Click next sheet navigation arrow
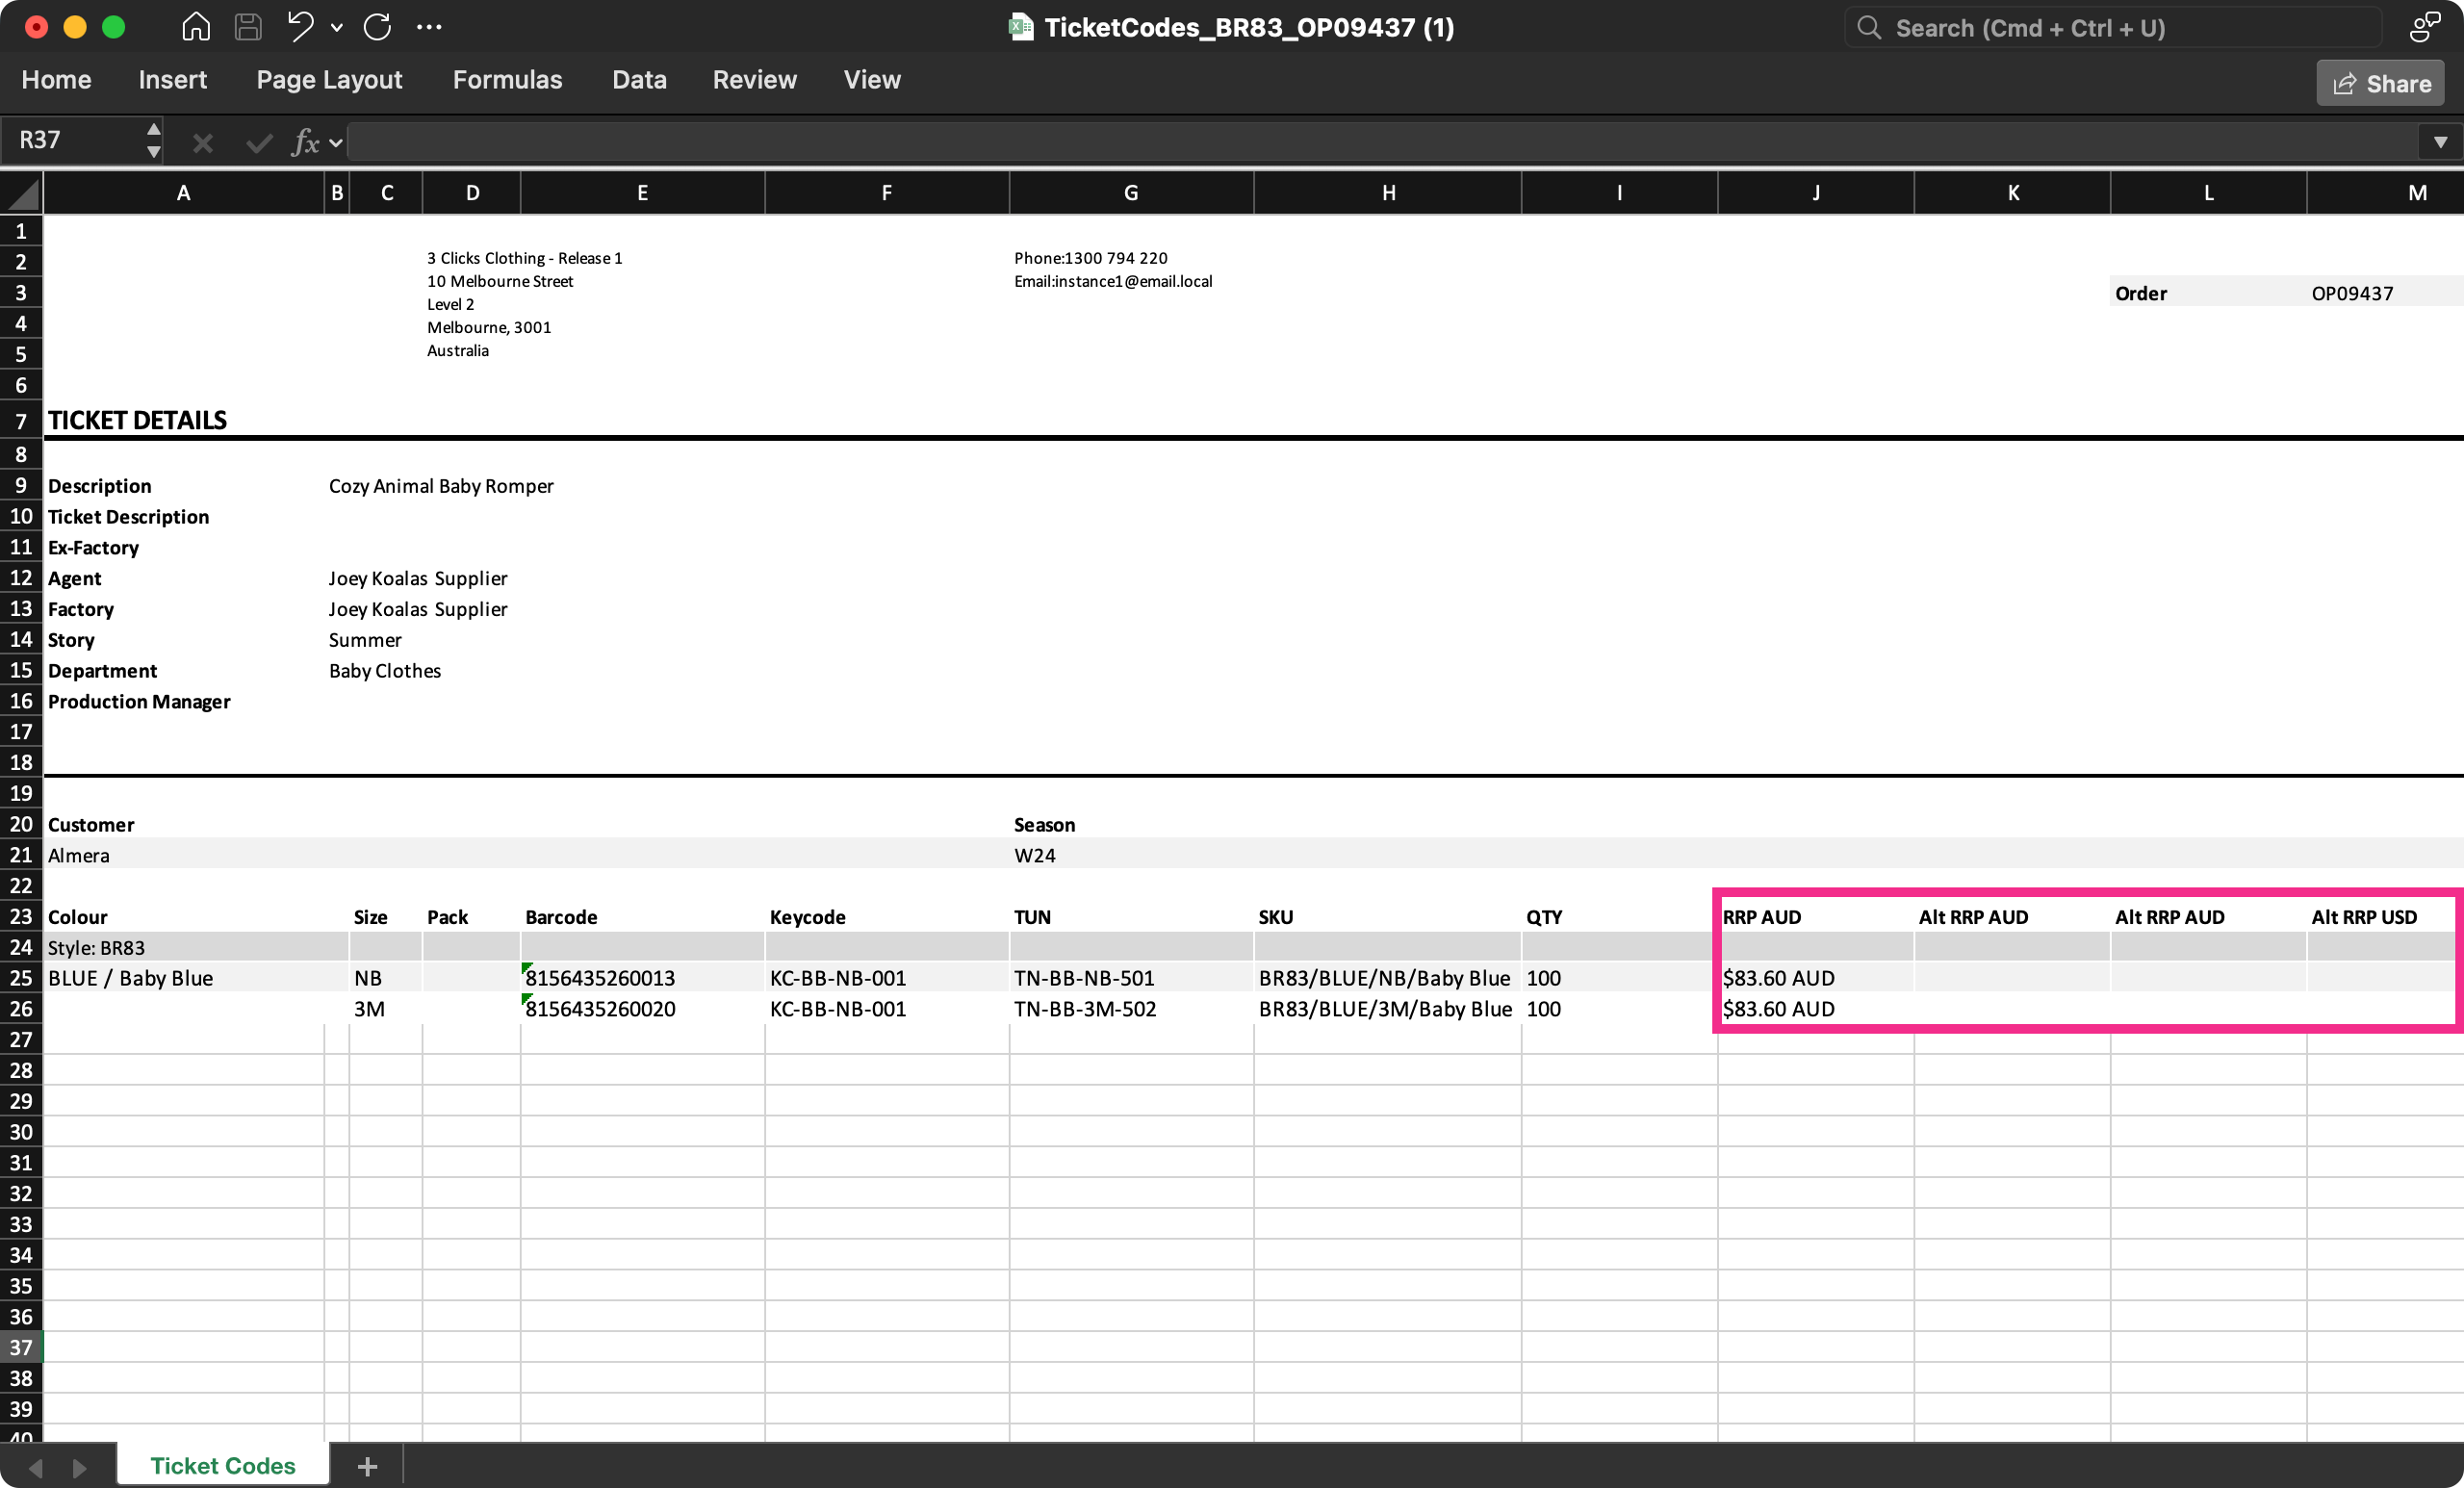The height and width of the screenshot is (1488, 2464). (79, 1467)
